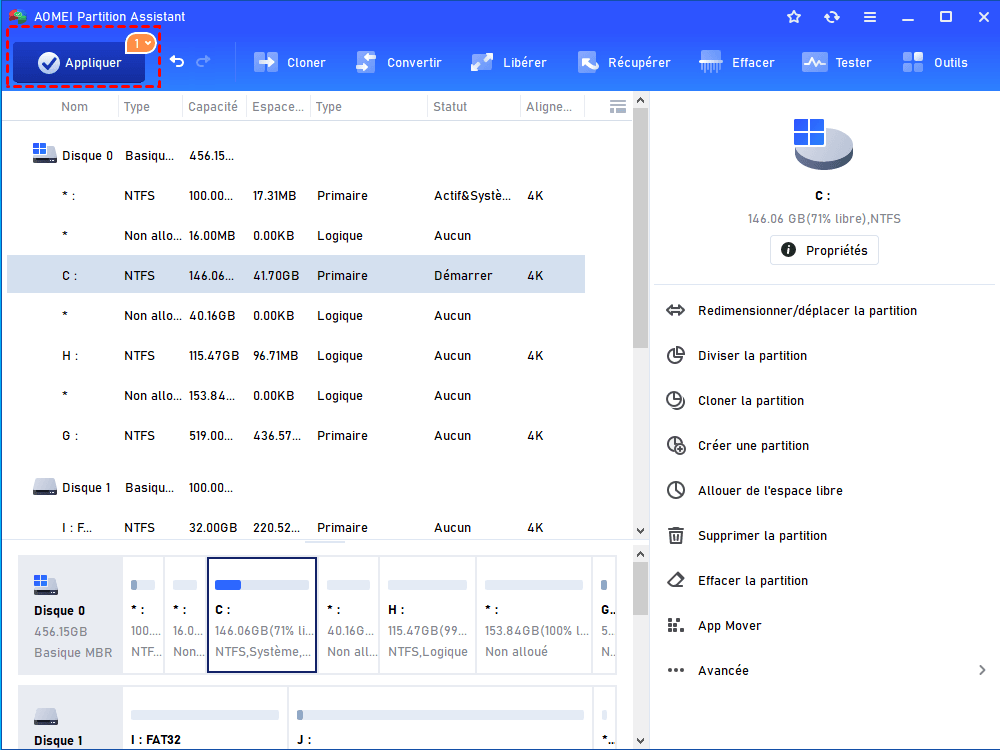The image size is (1000, 750).
Task: Select partition H: row in list
Action: [296, 356]
